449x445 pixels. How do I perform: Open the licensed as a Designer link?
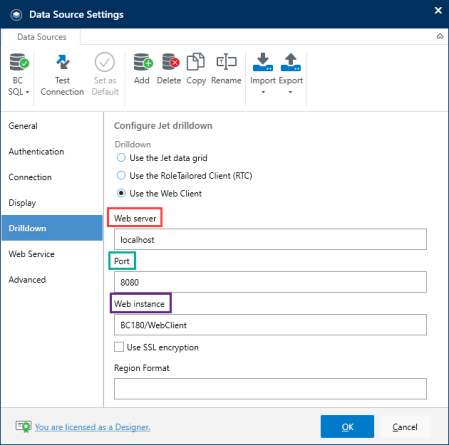(x=93, y=427)
